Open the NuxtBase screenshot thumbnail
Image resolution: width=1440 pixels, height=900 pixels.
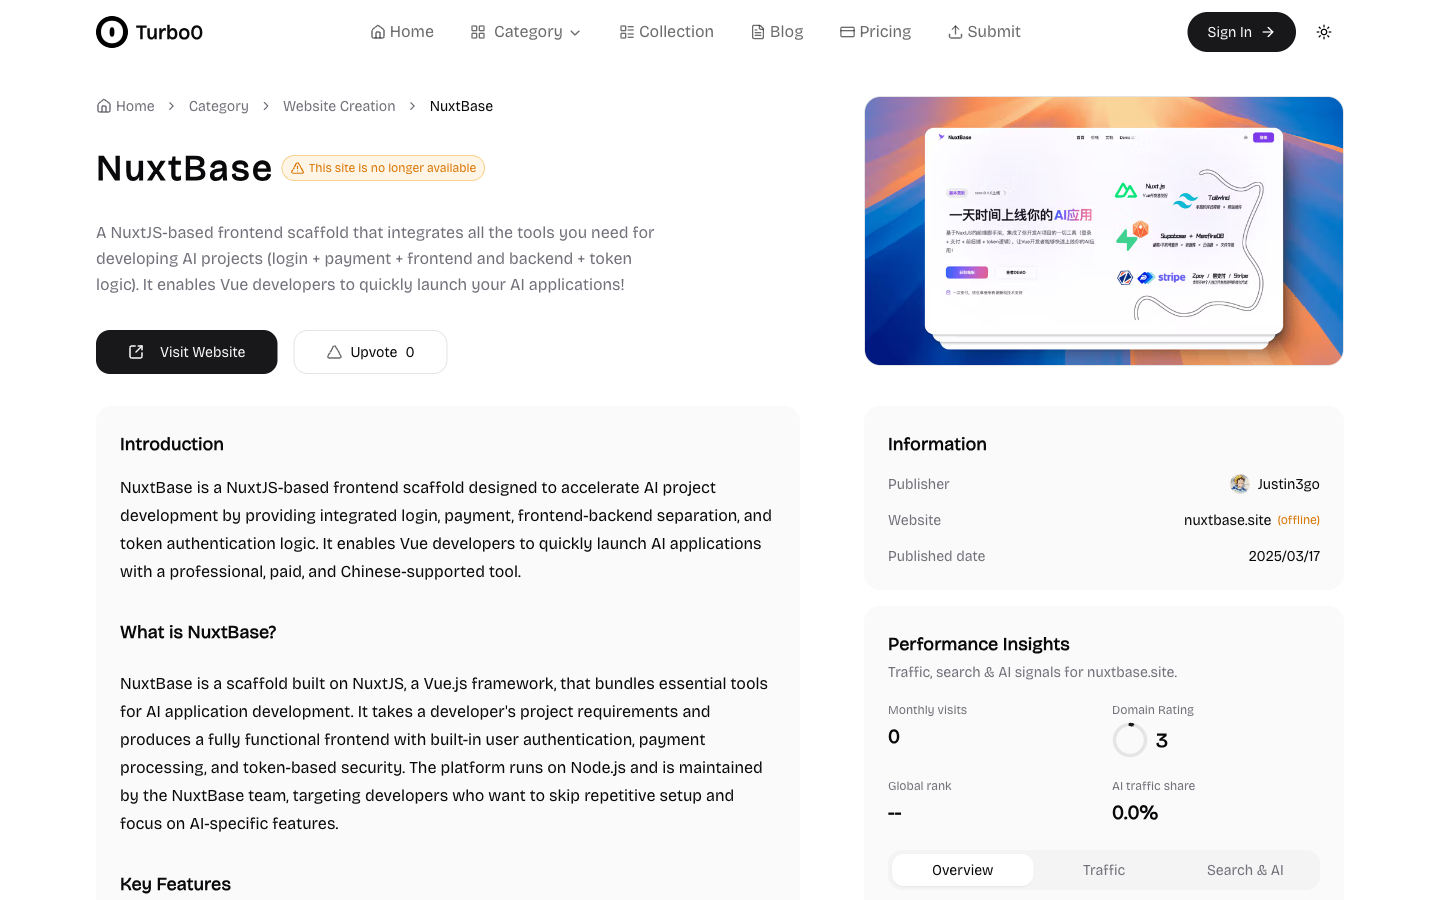[x=1104, y=231]
